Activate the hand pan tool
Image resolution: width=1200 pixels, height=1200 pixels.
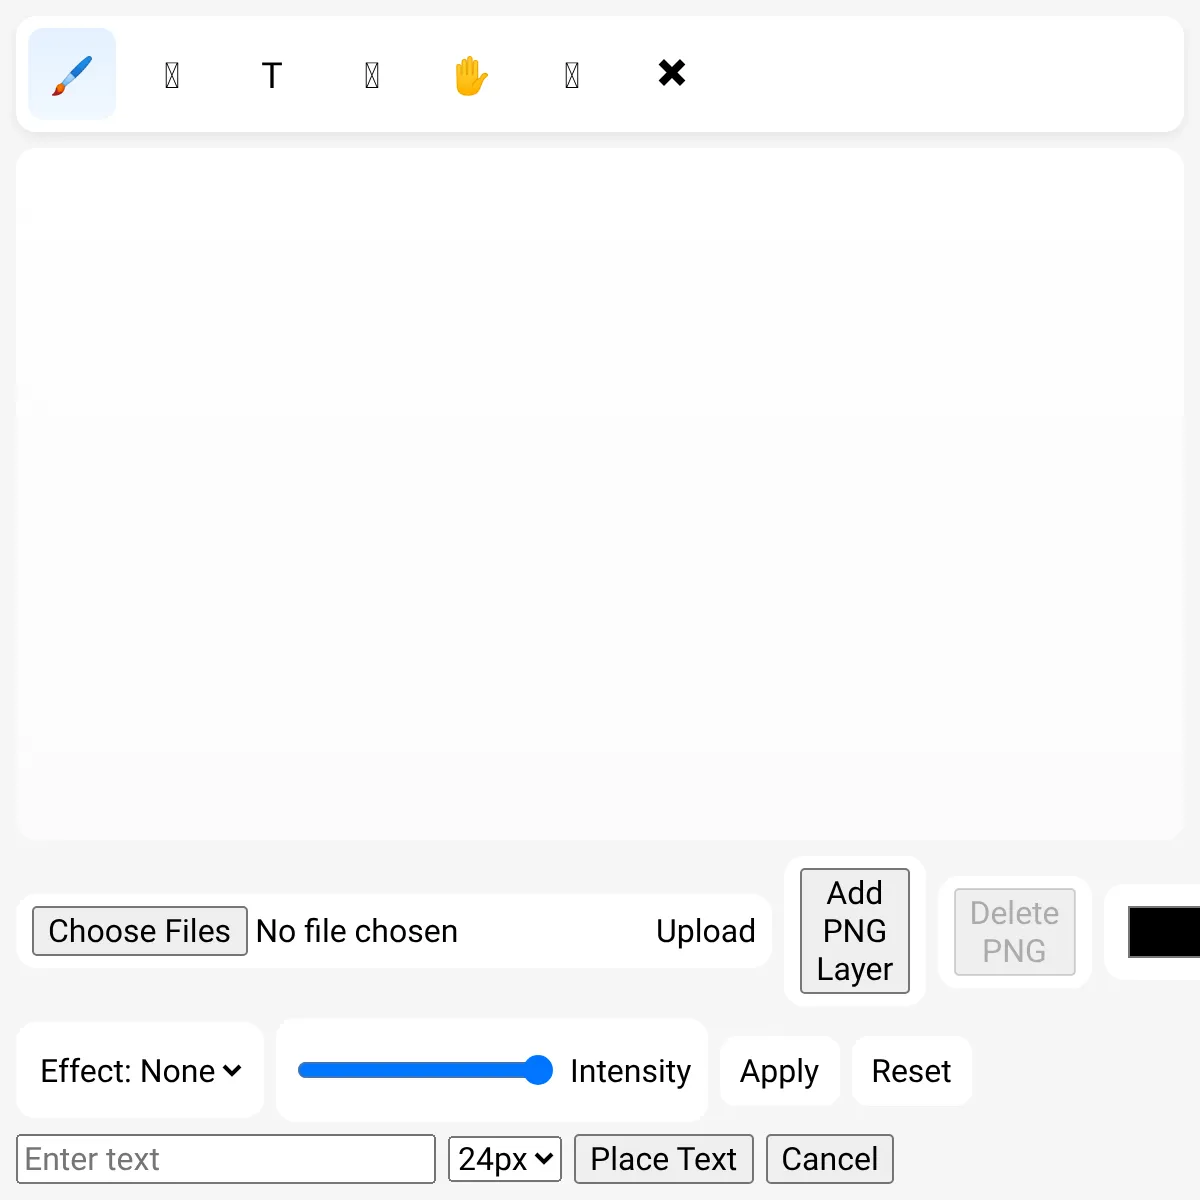tap(472, 74)
